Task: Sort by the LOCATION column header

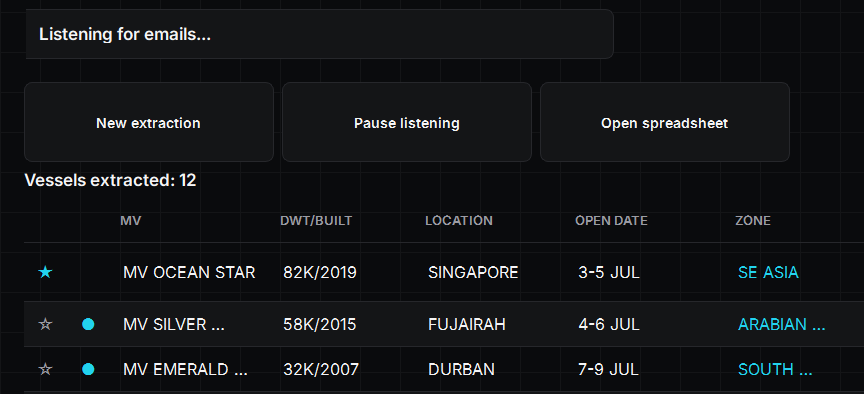Action: tap(459, 221)
